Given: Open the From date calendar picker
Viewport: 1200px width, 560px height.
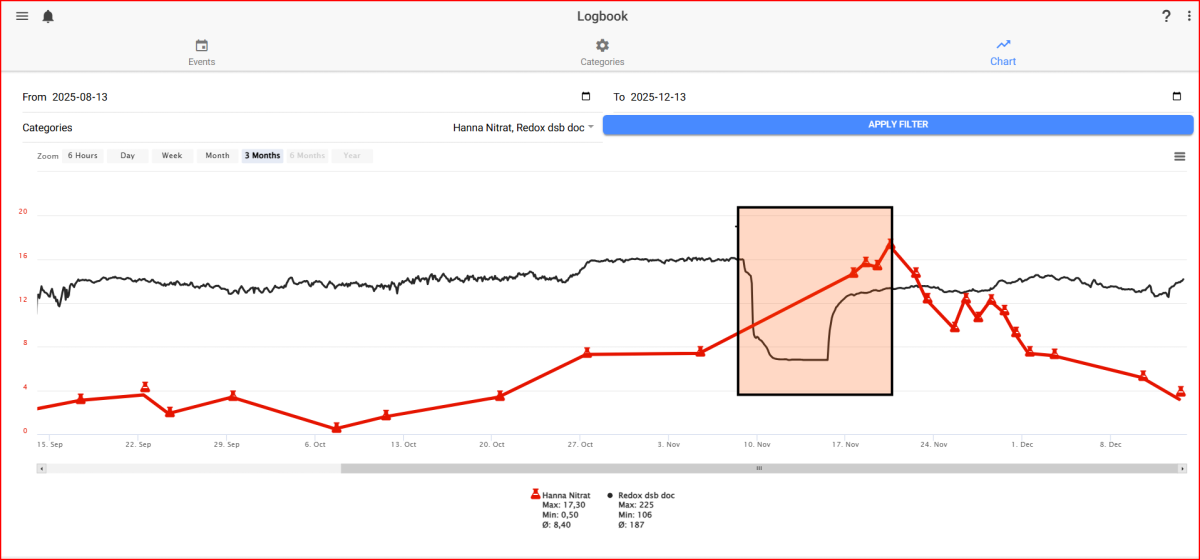Looking at the screenshot, I should (586, 97).
